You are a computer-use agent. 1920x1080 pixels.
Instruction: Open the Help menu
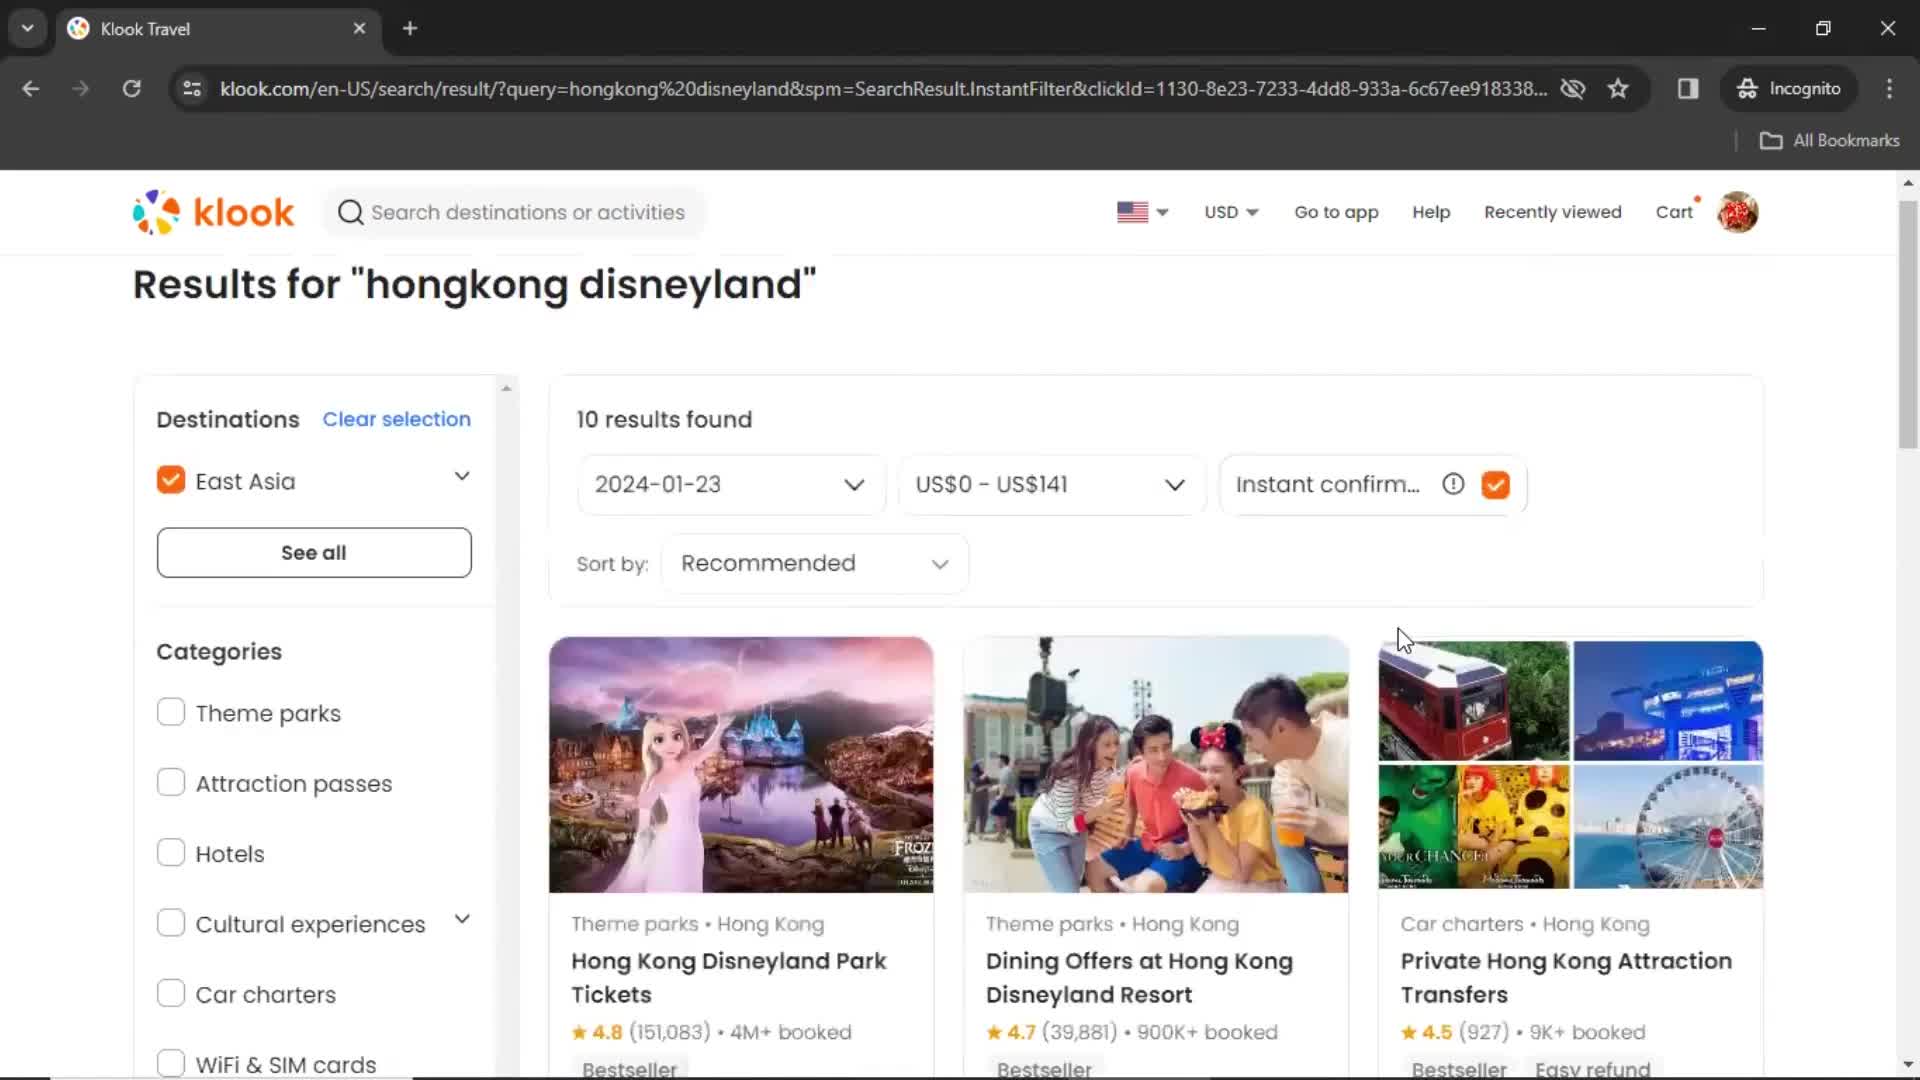[x=1431, y=212]
